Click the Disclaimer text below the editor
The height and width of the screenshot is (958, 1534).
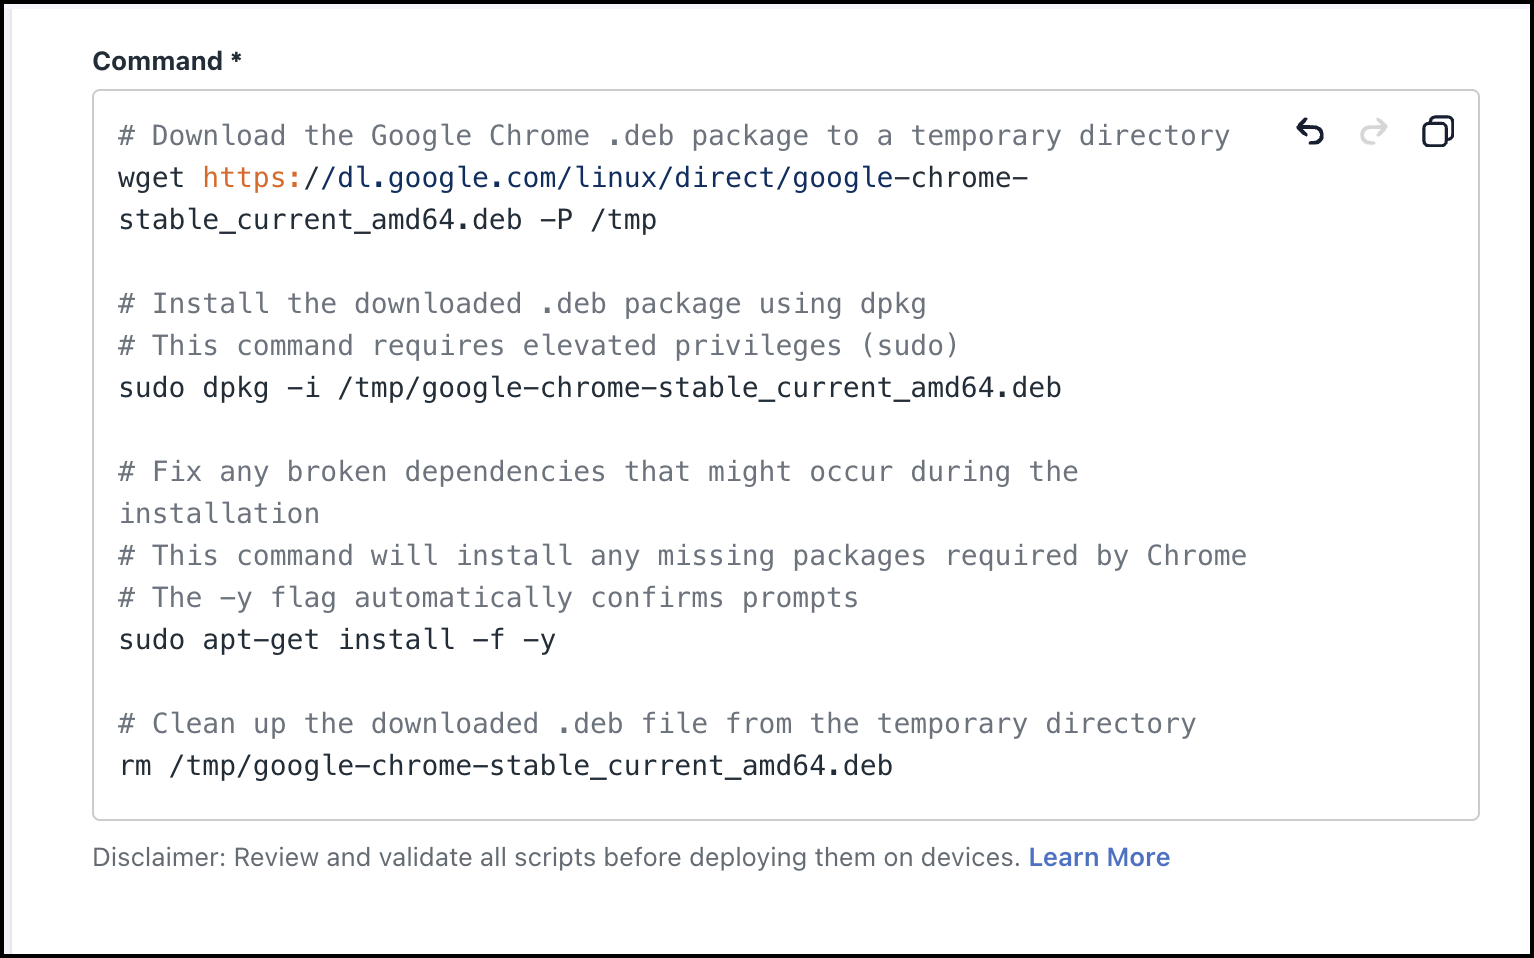click(555, 857)
